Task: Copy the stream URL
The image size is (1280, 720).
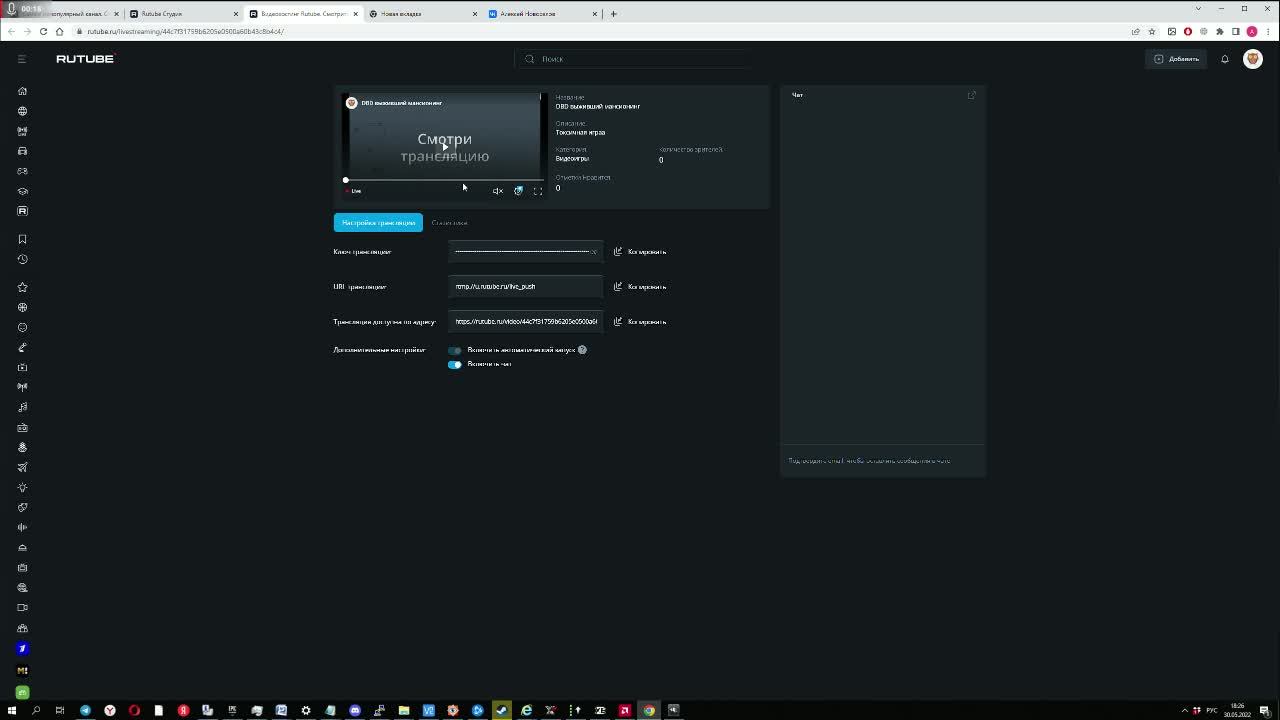Action: coord(640,287)
